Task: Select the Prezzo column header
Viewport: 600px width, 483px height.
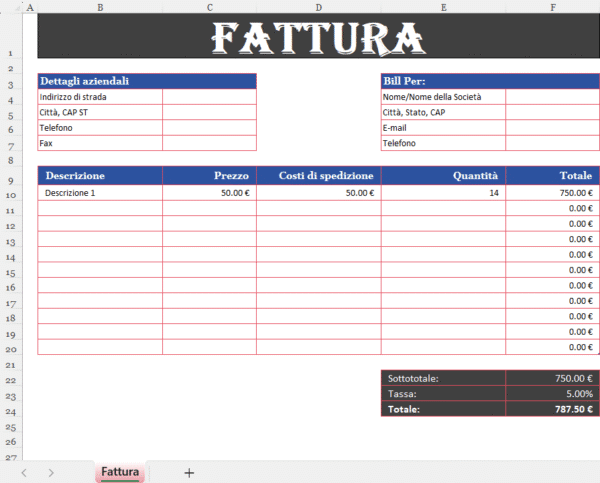Action: point(209,176)
